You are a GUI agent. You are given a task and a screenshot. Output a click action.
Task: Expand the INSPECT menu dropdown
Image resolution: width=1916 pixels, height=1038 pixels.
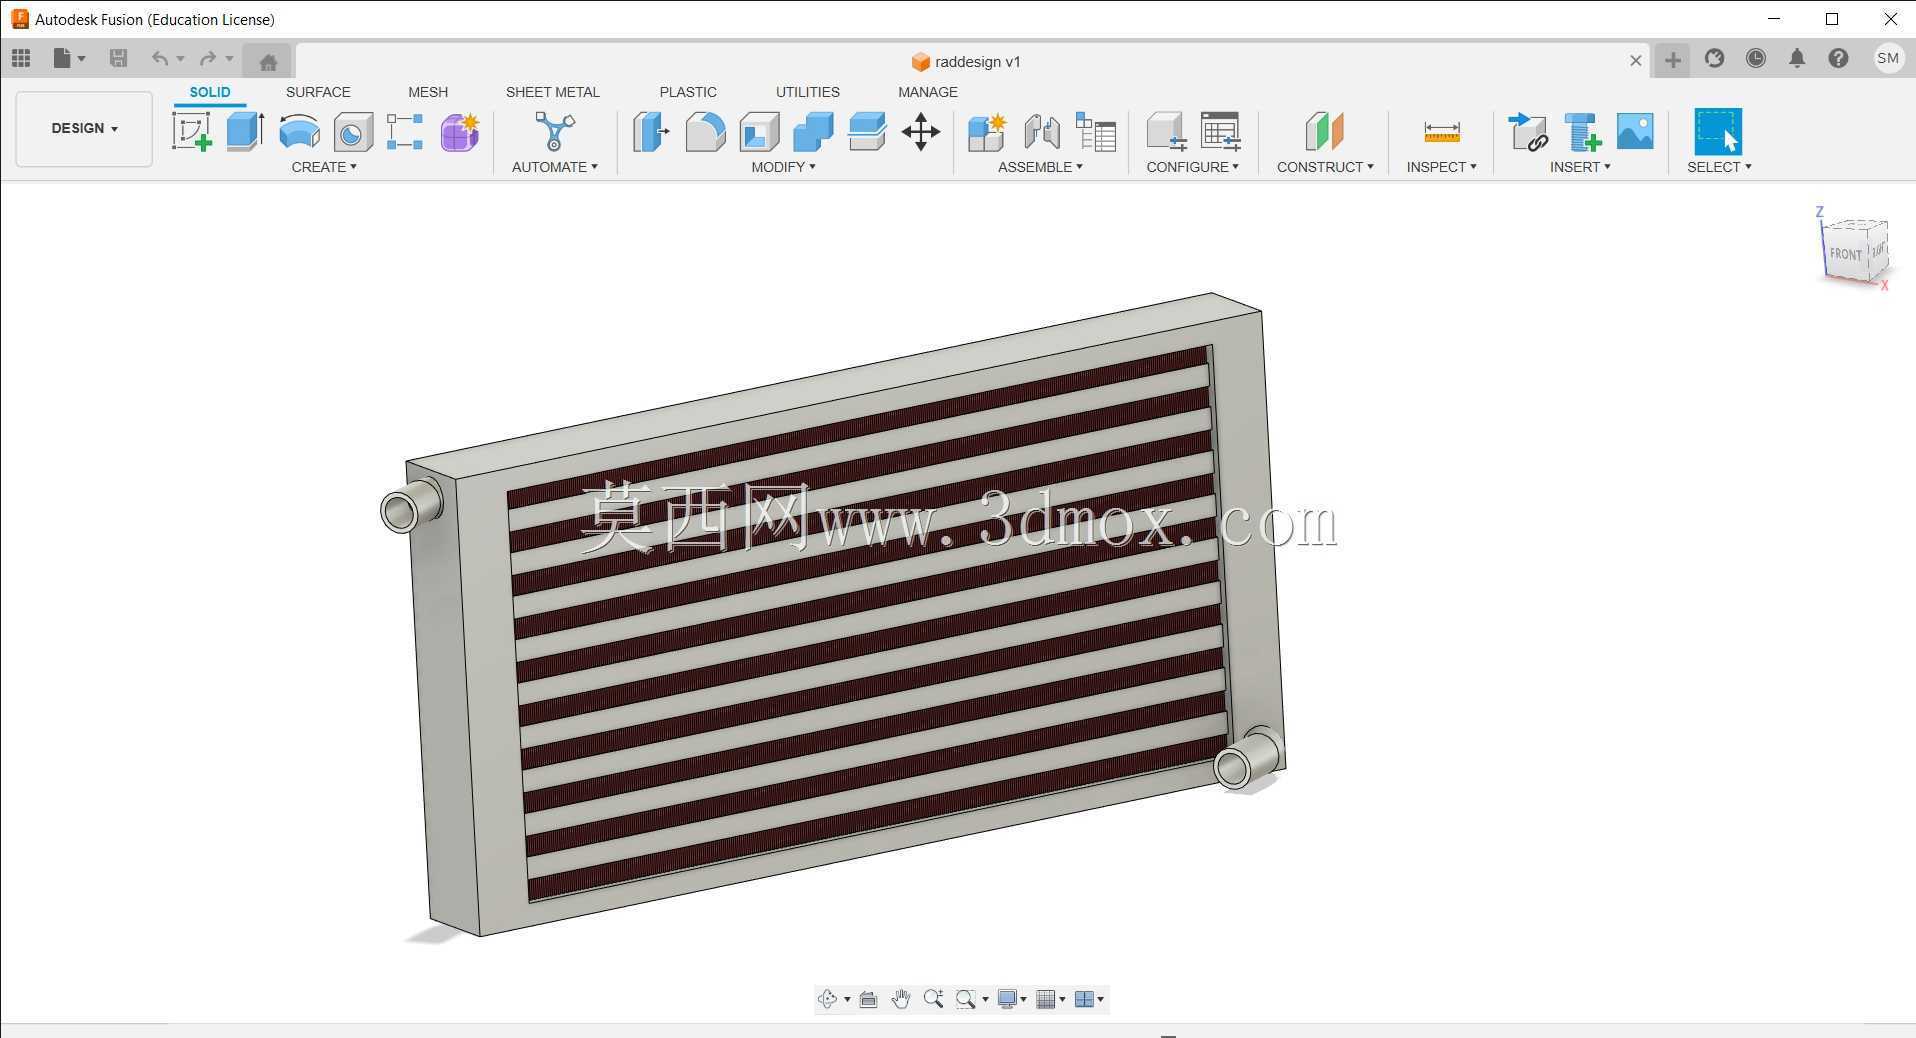(1441, 167)
